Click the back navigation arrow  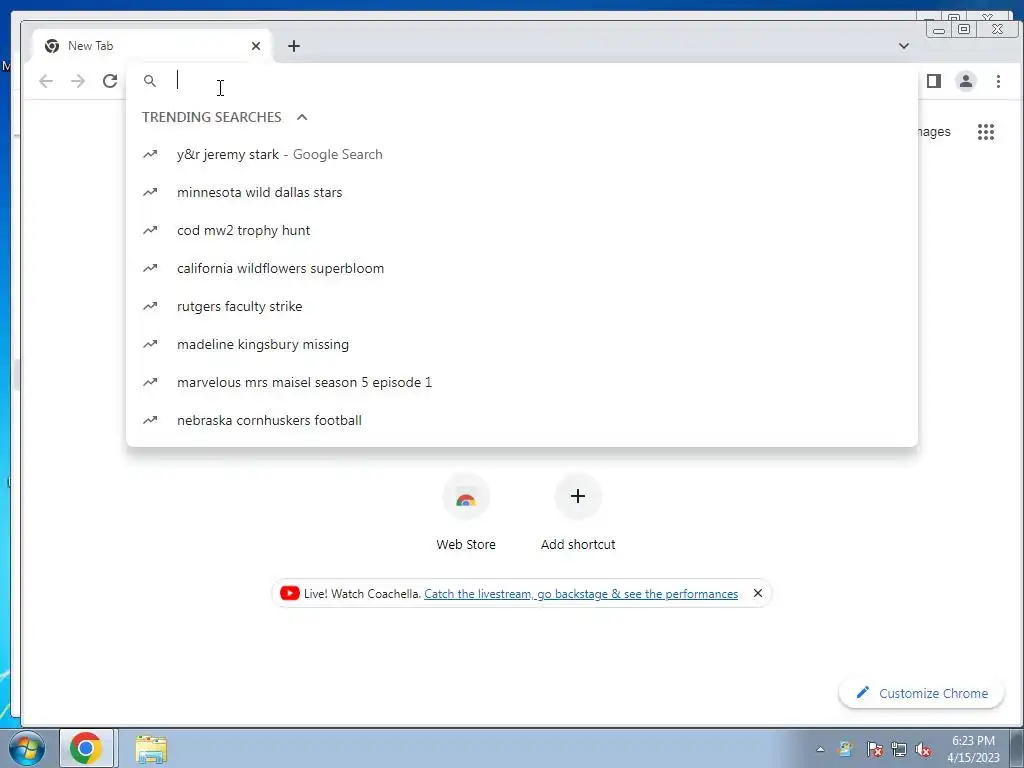[46, 81]
